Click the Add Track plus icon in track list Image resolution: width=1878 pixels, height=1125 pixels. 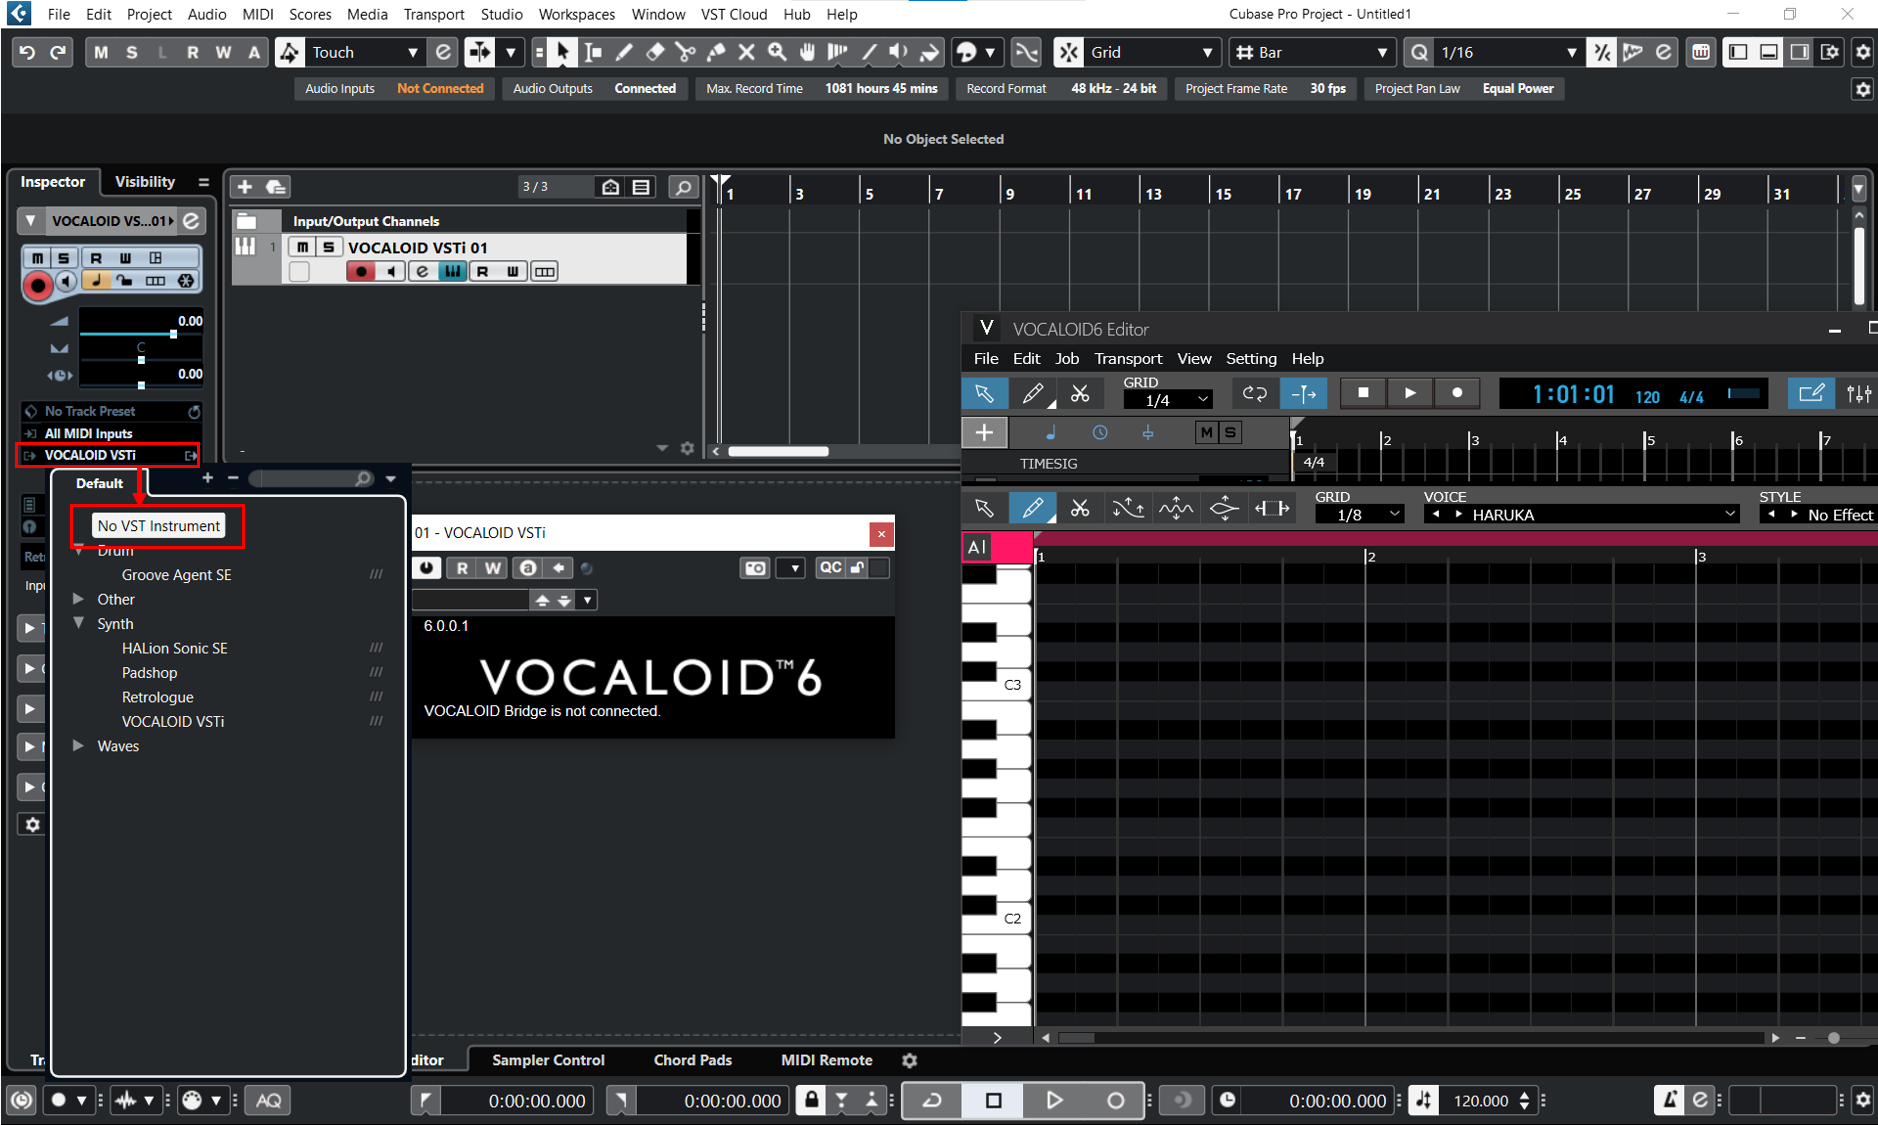coord(245,187)
